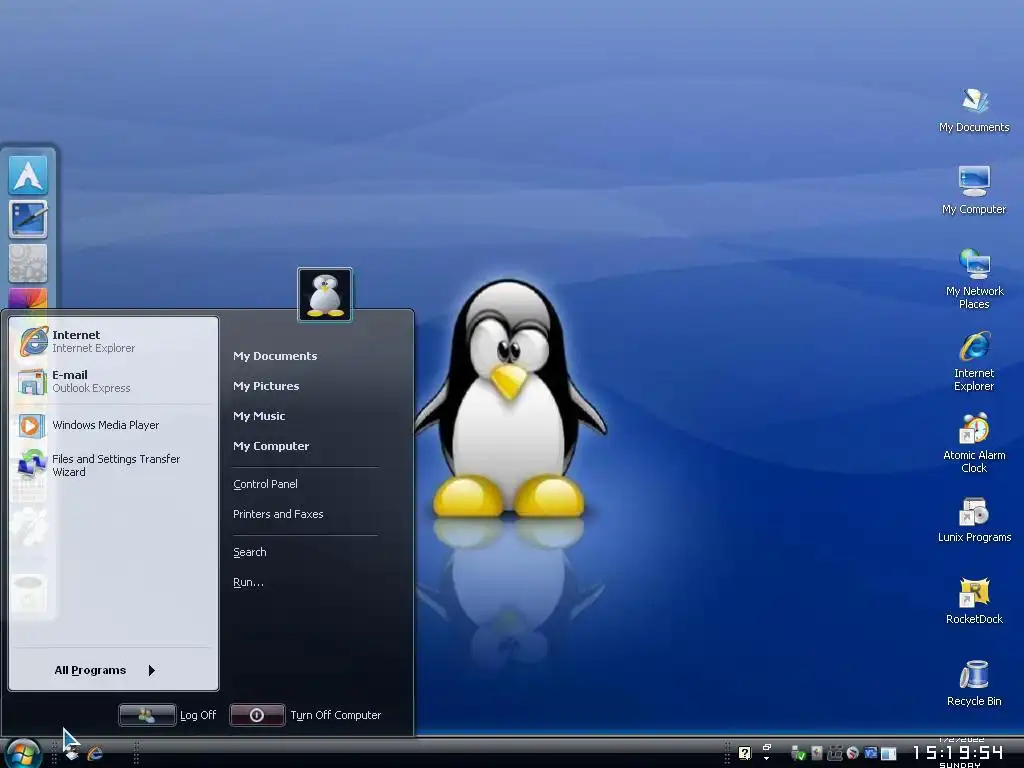The width and height of the screenshot is (1024, 768).
Task: Open Printers and Faxes
Action: [x=278, y=514]
